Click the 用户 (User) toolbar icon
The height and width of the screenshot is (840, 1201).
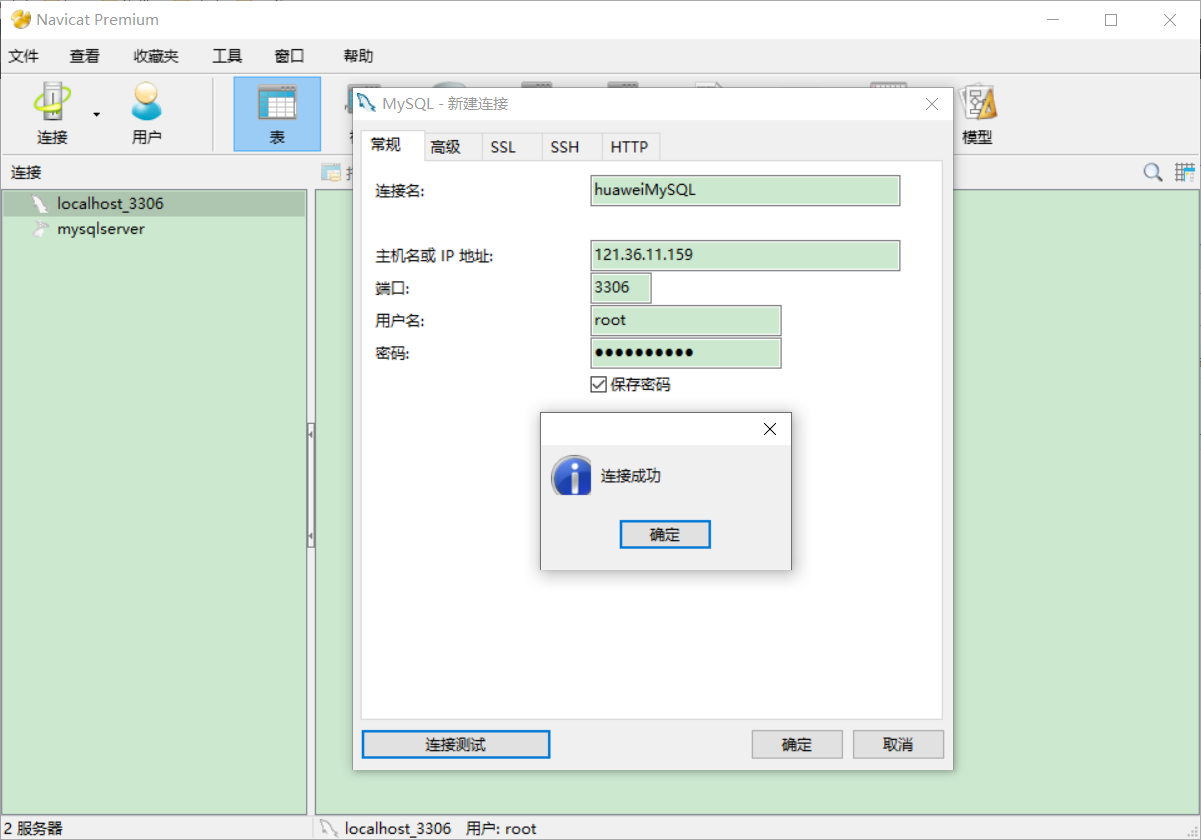(x=146, y=114)
